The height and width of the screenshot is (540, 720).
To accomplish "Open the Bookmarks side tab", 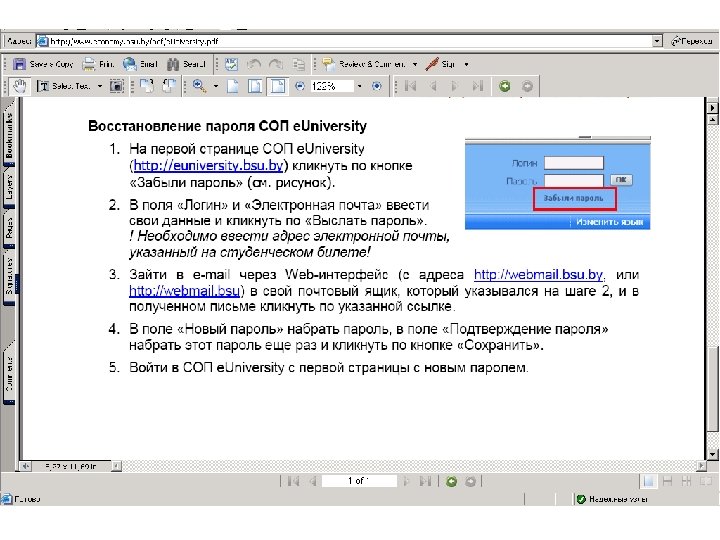I will point(9,135).
